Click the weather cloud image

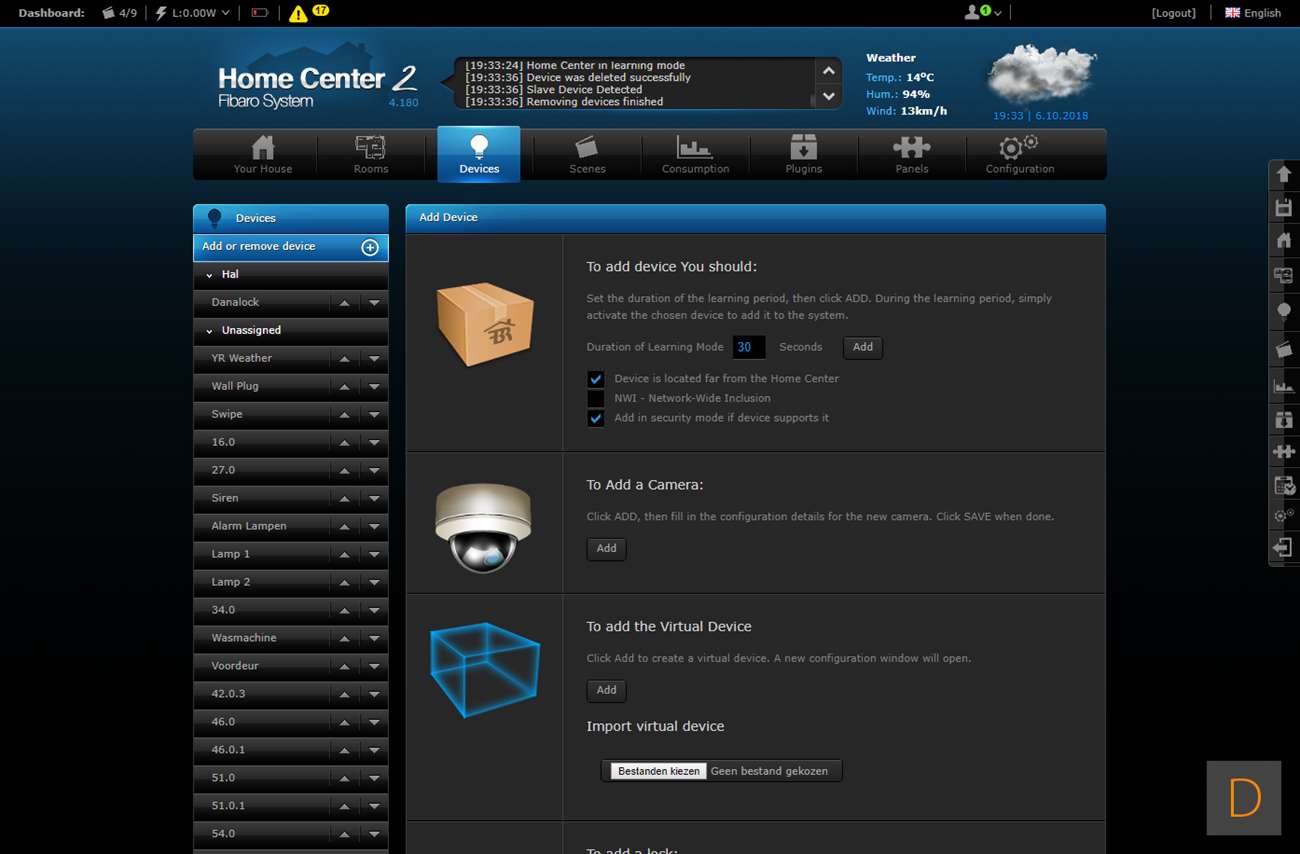pos(1041,75)
